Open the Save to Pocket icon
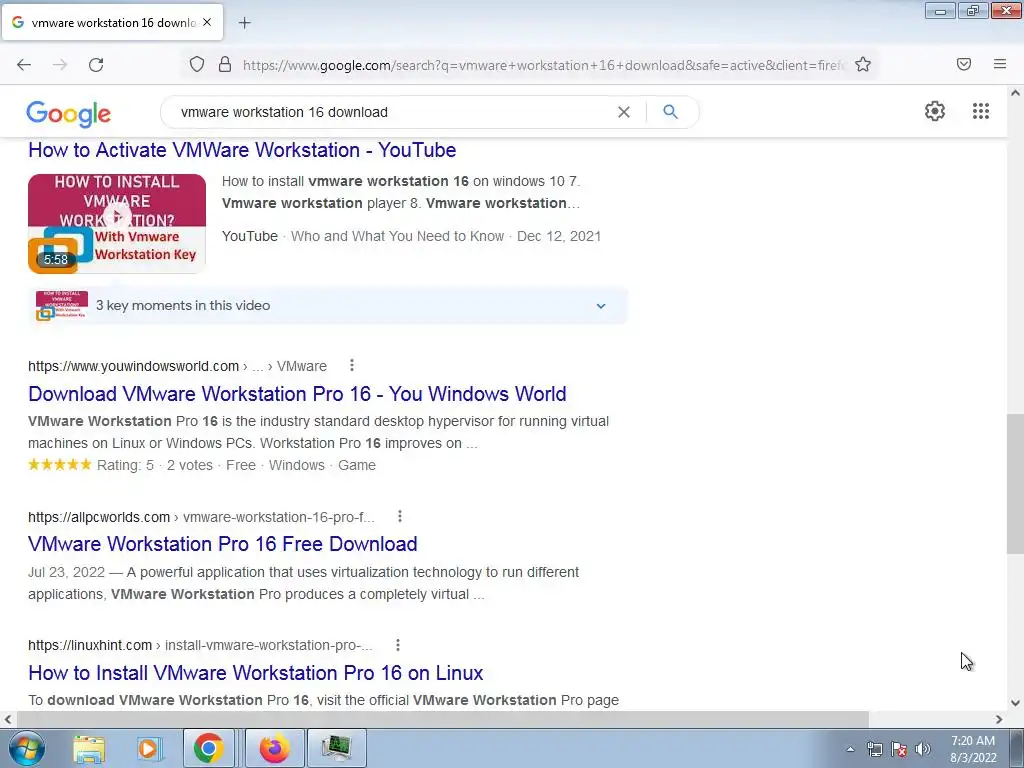This screenshot has width=1024, height=768. [x=964, y=64]
